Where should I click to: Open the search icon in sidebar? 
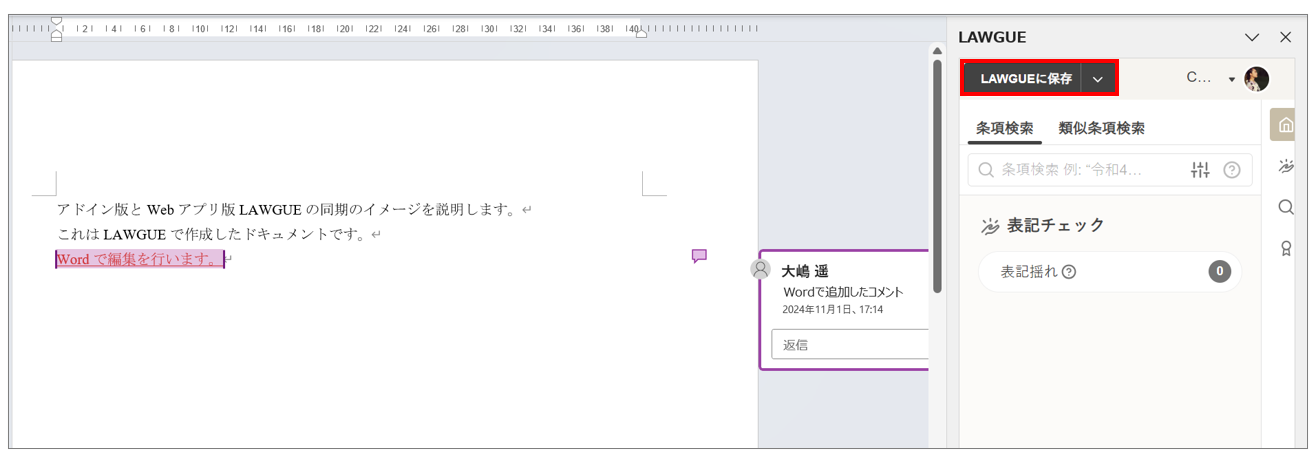click(1286, 207)
